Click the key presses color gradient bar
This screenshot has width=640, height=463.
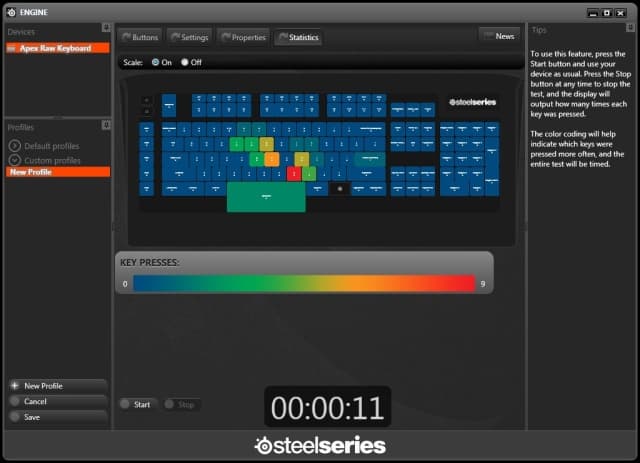(x=304, y=284)
